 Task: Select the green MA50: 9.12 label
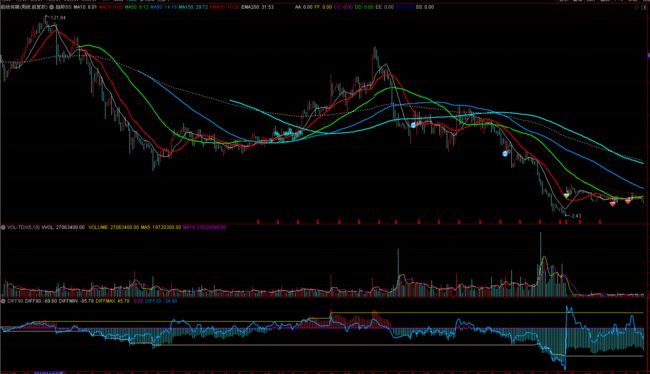(137, 7)
